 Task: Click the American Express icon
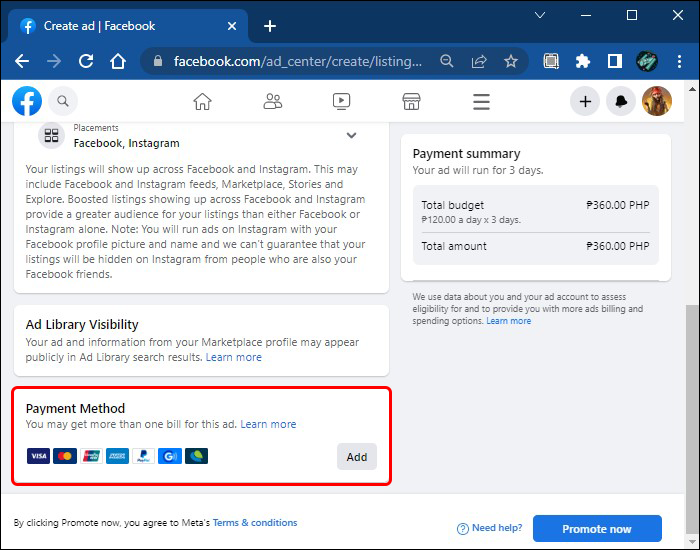tap(117, 456)
